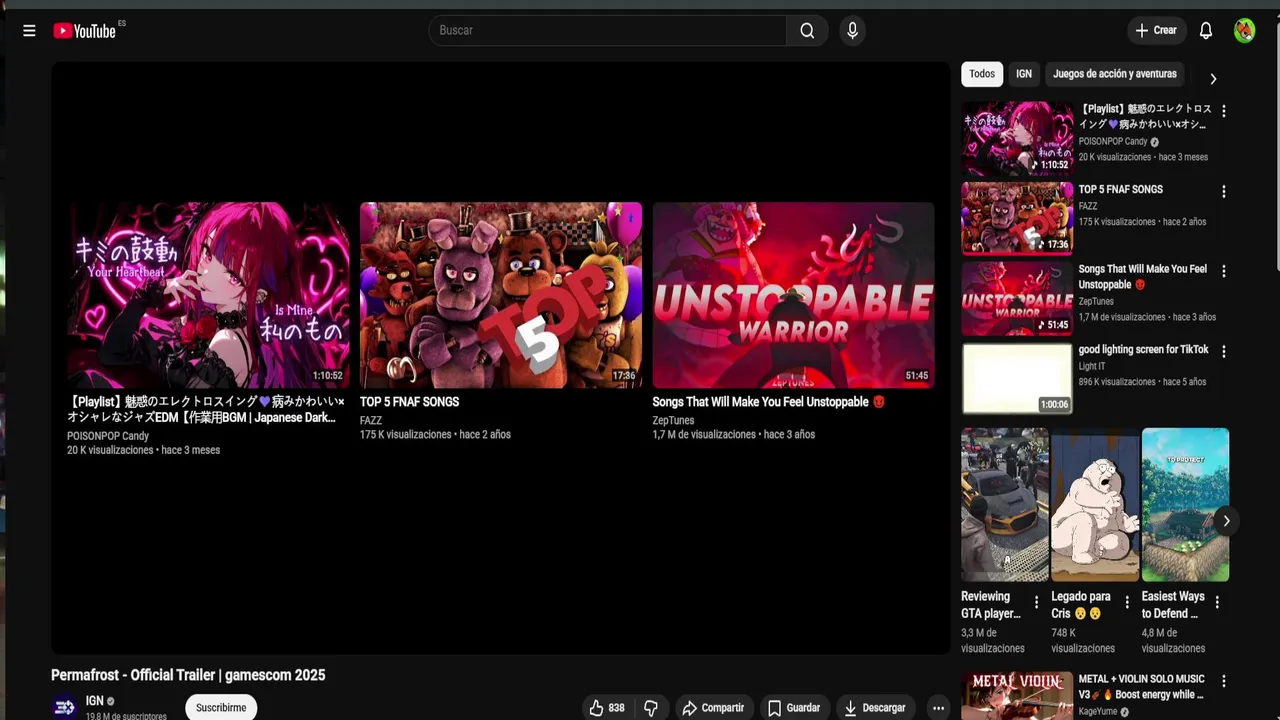Open options for Easiest Ways to Defend short
Viewport: 1280px width, 720px height.
click(x=1217, y=602)
